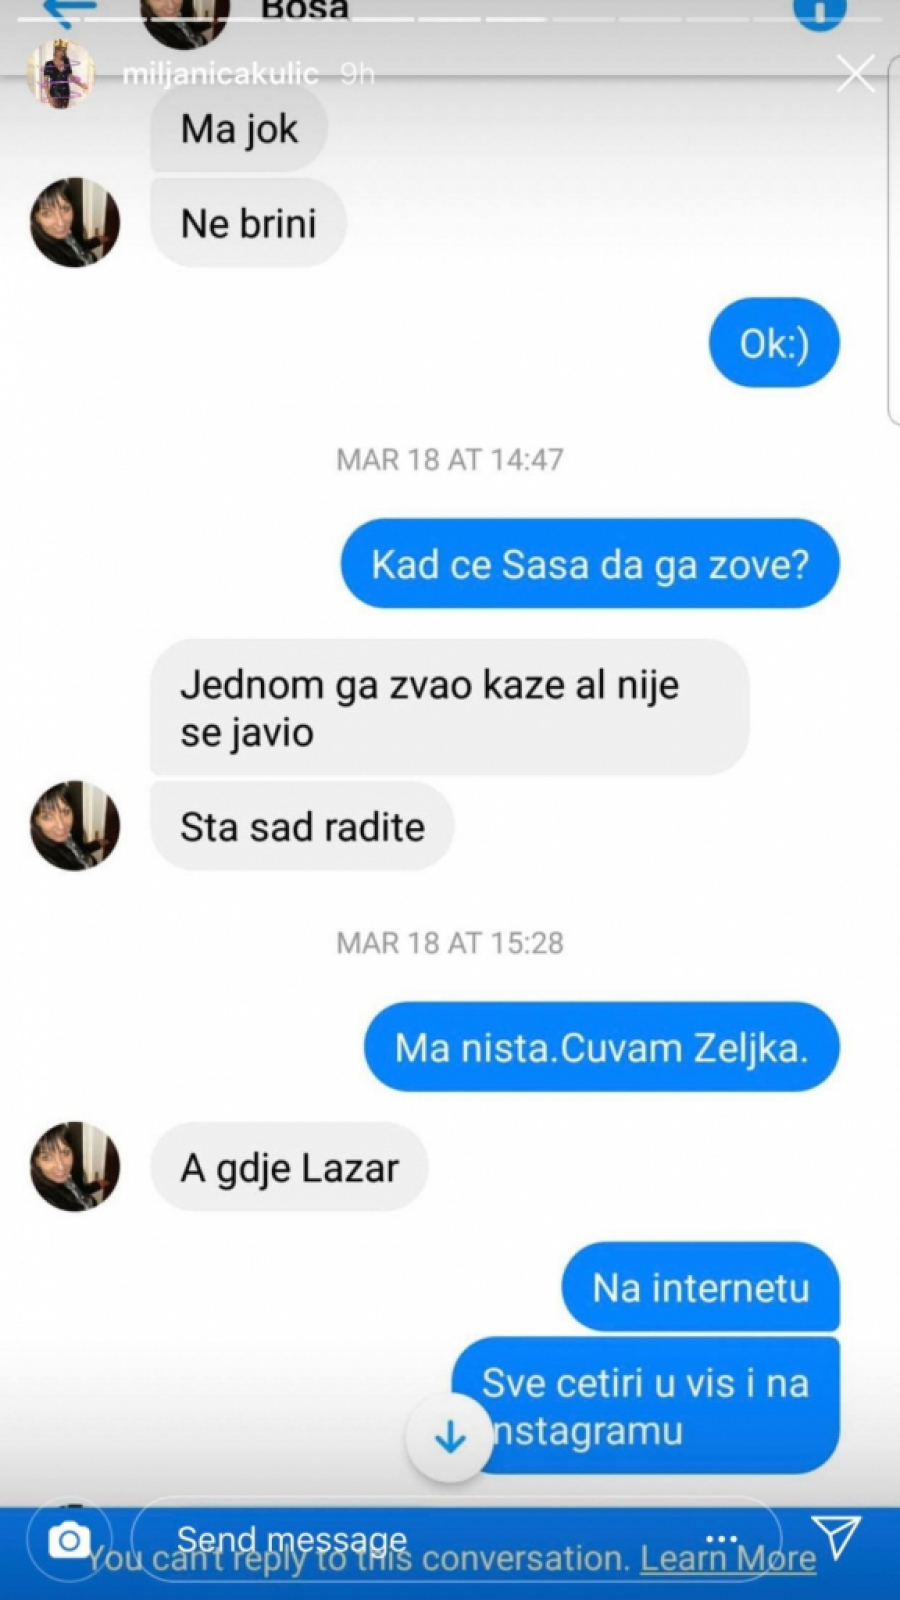Tap the avatar next to Ne brini
Viewport: 900px width, 1600px height.
click(x=75, y=222)
